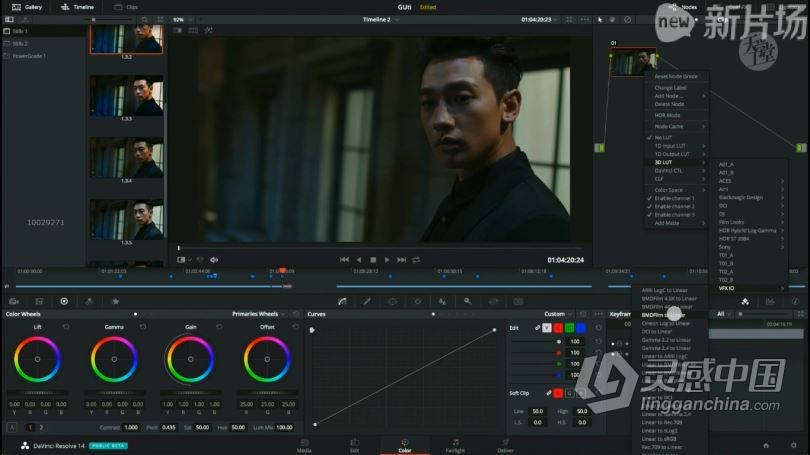Open the Color Match palette icon
Screen dimensions: 810x455
click(x=39, y=302)
